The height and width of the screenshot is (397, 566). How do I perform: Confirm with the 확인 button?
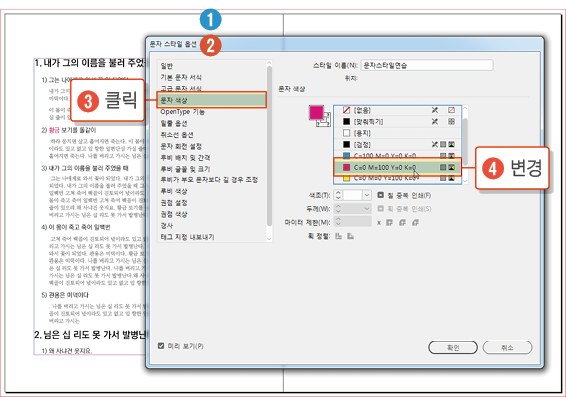click(x=453, y=348)
